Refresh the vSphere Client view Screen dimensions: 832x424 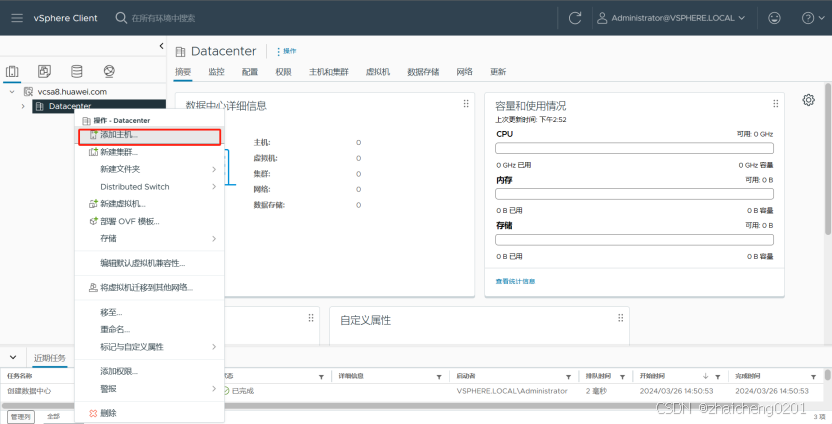coord(575,18)
